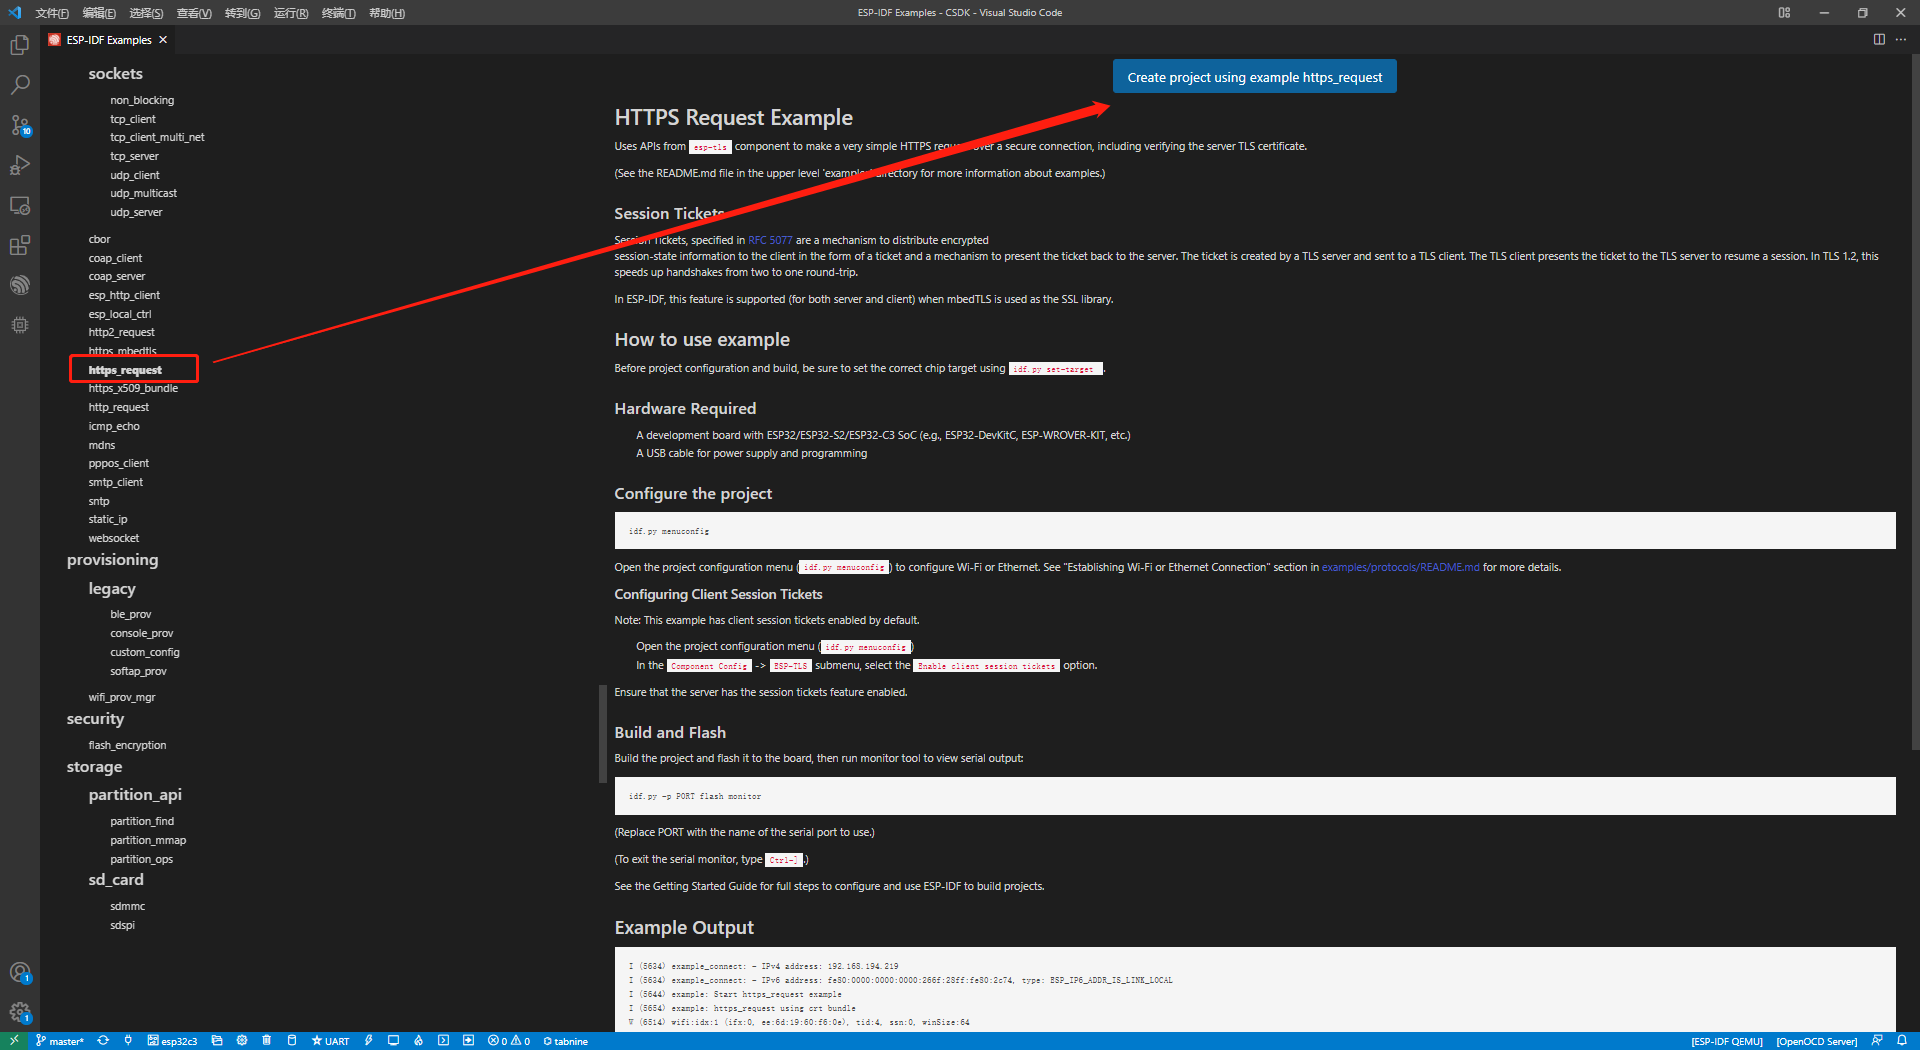The height and width of the screenshot is (1050, 1920).
Task: Close the ESP-IDF Examples tab
Action: (x=163, y=40)
